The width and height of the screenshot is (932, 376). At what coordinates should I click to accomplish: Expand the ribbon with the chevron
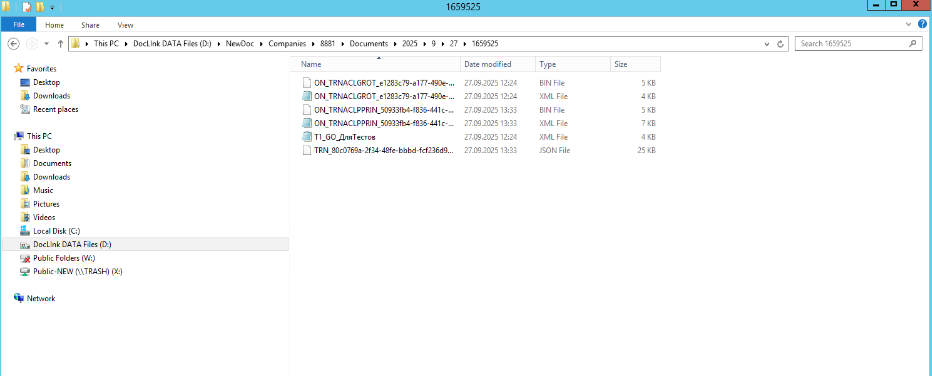tap(908, 24)
